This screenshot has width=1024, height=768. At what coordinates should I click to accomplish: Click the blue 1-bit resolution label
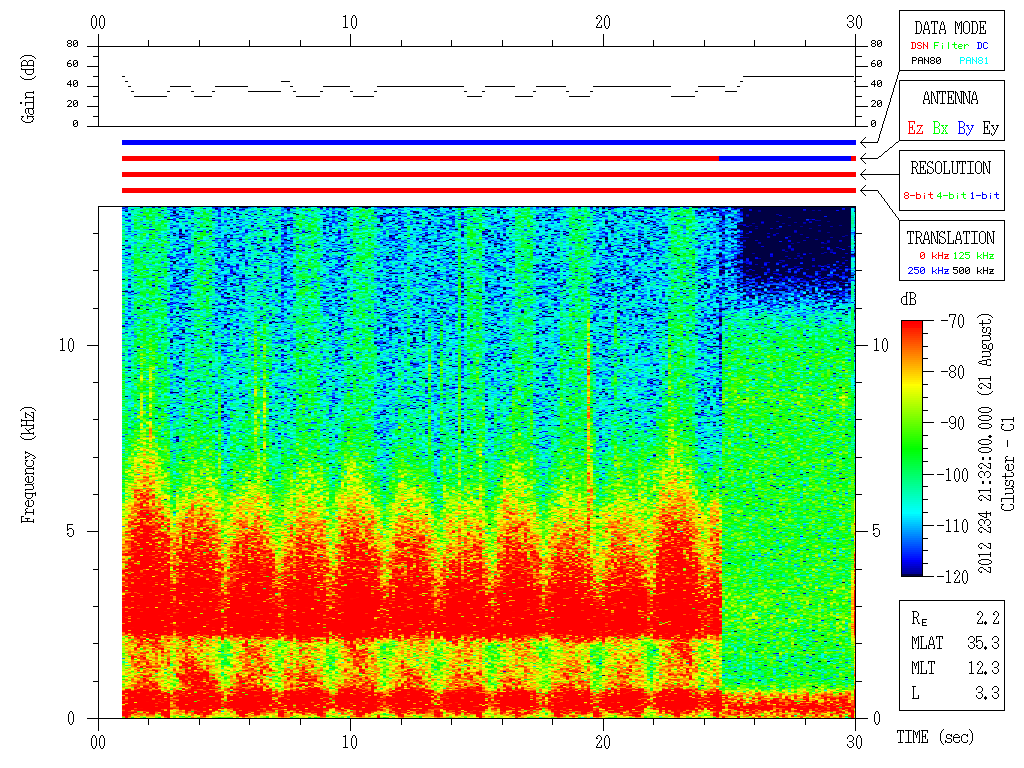click(x=984, y=195)
